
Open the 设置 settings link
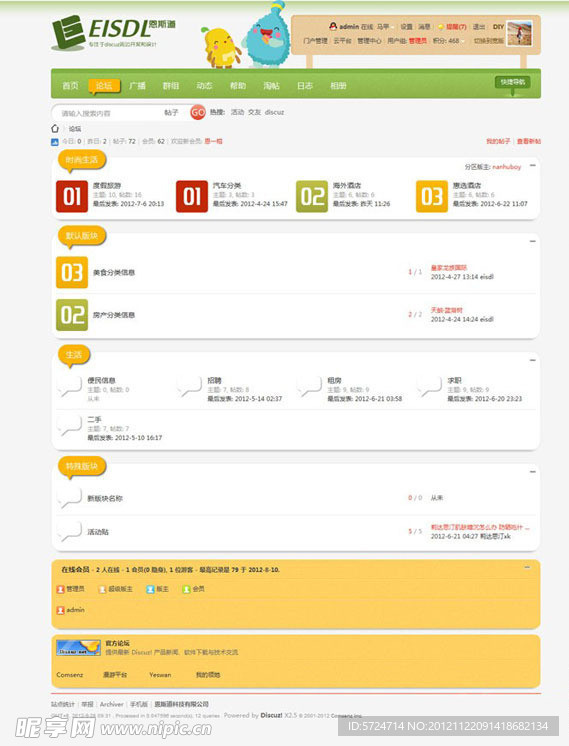pos(406,27)
